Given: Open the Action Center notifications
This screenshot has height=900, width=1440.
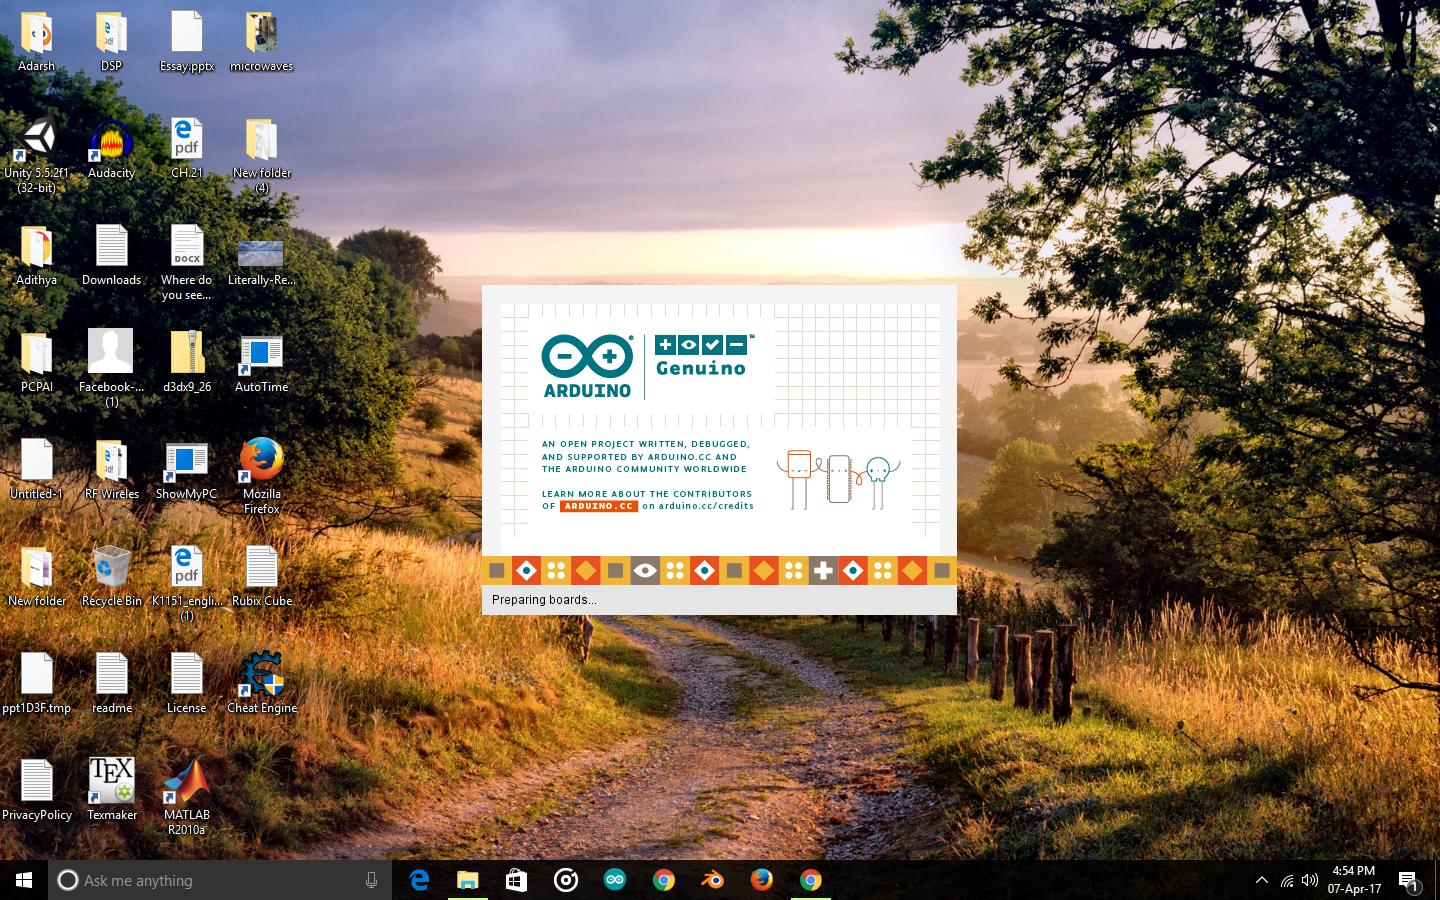Looking at the screenshot, I should (1409, 881).
